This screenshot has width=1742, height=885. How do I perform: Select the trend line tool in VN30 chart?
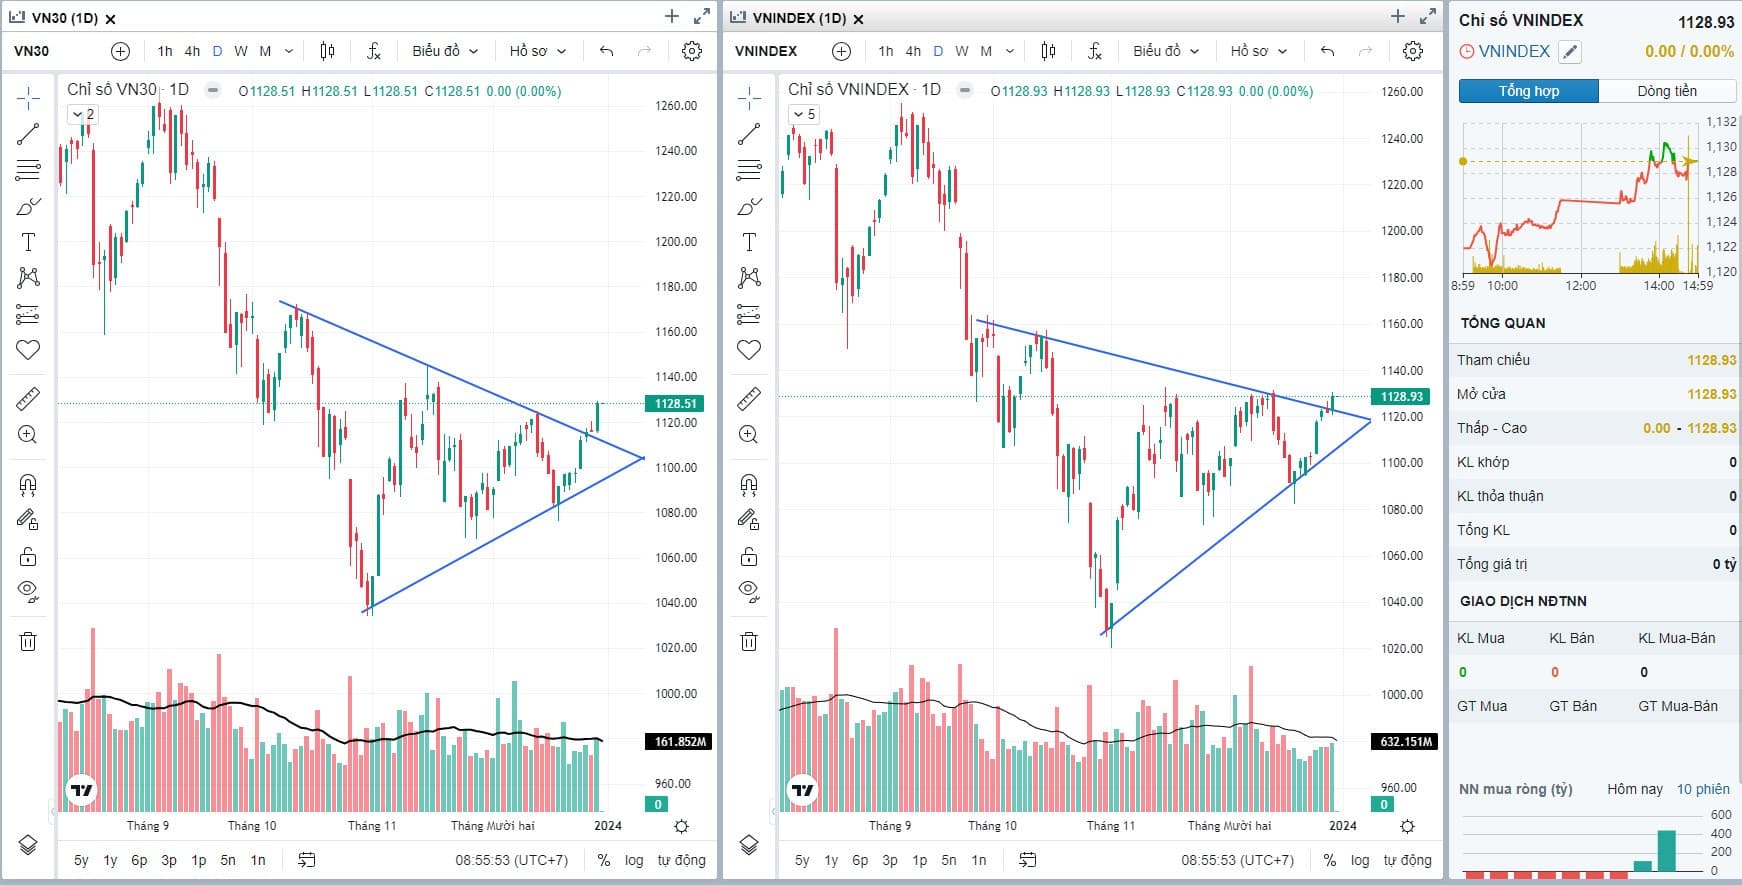28,134
